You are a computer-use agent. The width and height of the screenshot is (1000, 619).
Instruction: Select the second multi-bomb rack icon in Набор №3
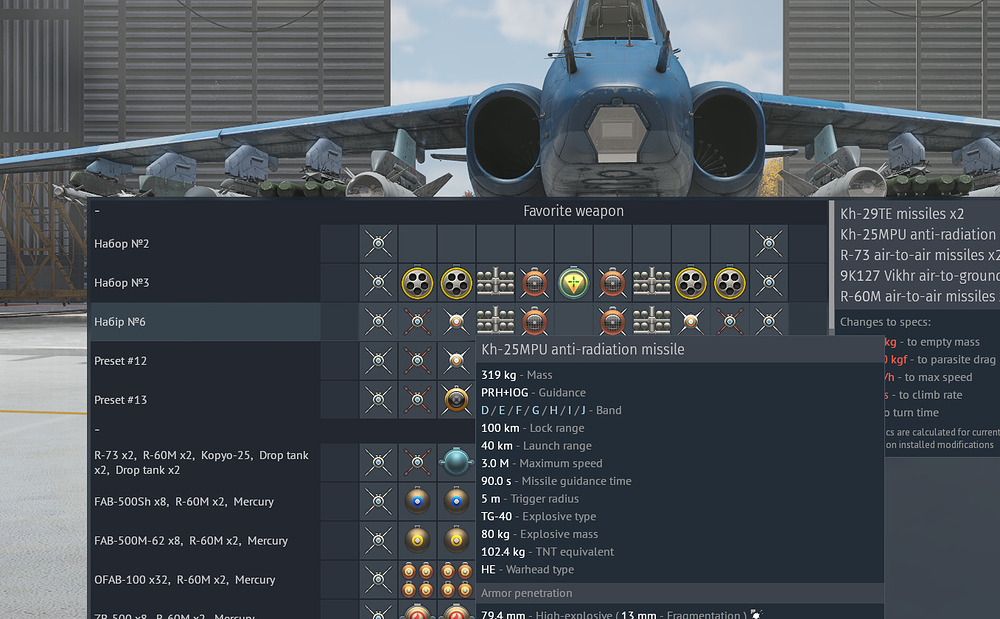tap(652, 282)
